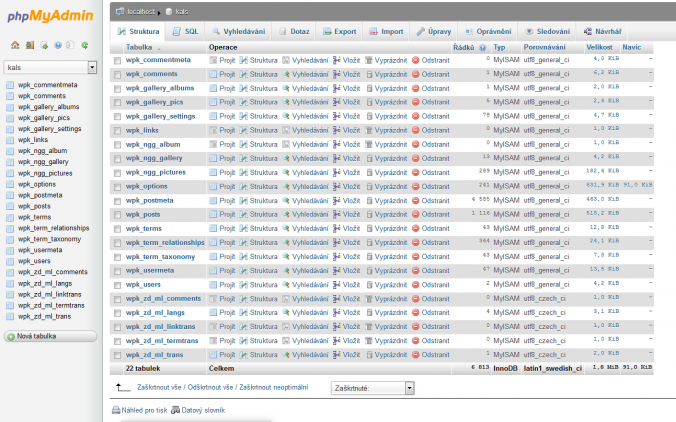The image size is (676, 422).
Task: Click the localhost server icon in breadcrumb
Action: pyautogui.click(x=120, y=11)
